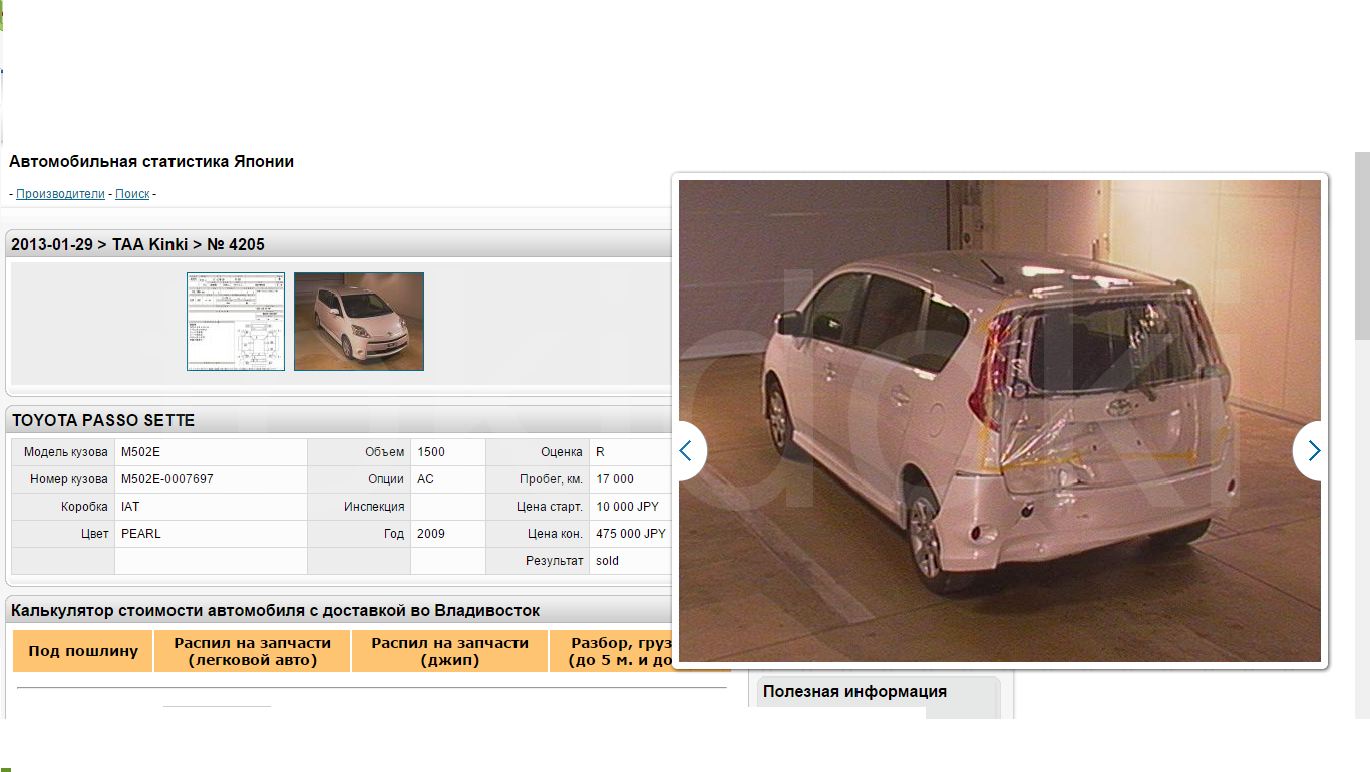Select body number M502E-0007697
The height and width of the screenshot is (772, 1370).
click(x=167, y=479)
